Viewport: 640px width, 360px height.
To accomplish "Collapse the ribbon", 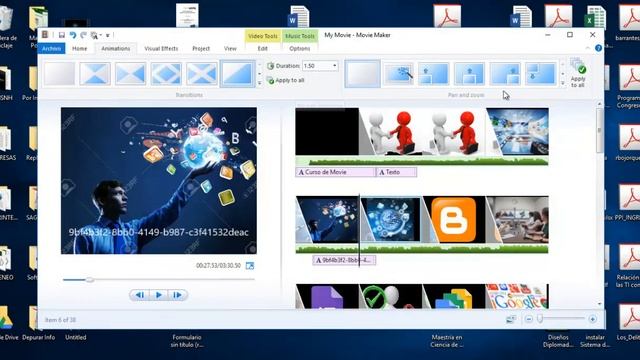I will (588, 48).
